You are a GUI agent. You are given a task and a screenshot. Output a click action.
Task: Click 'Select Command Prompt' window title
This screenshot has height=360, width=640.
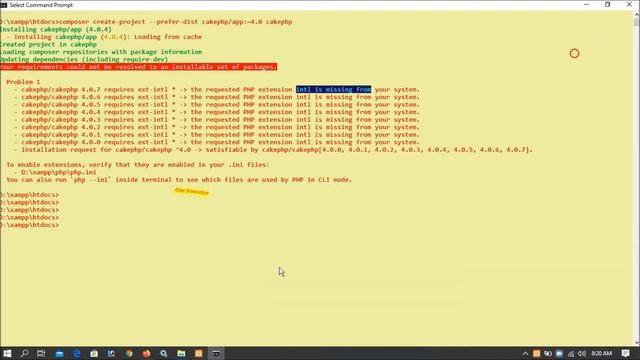tap(41, 5)
